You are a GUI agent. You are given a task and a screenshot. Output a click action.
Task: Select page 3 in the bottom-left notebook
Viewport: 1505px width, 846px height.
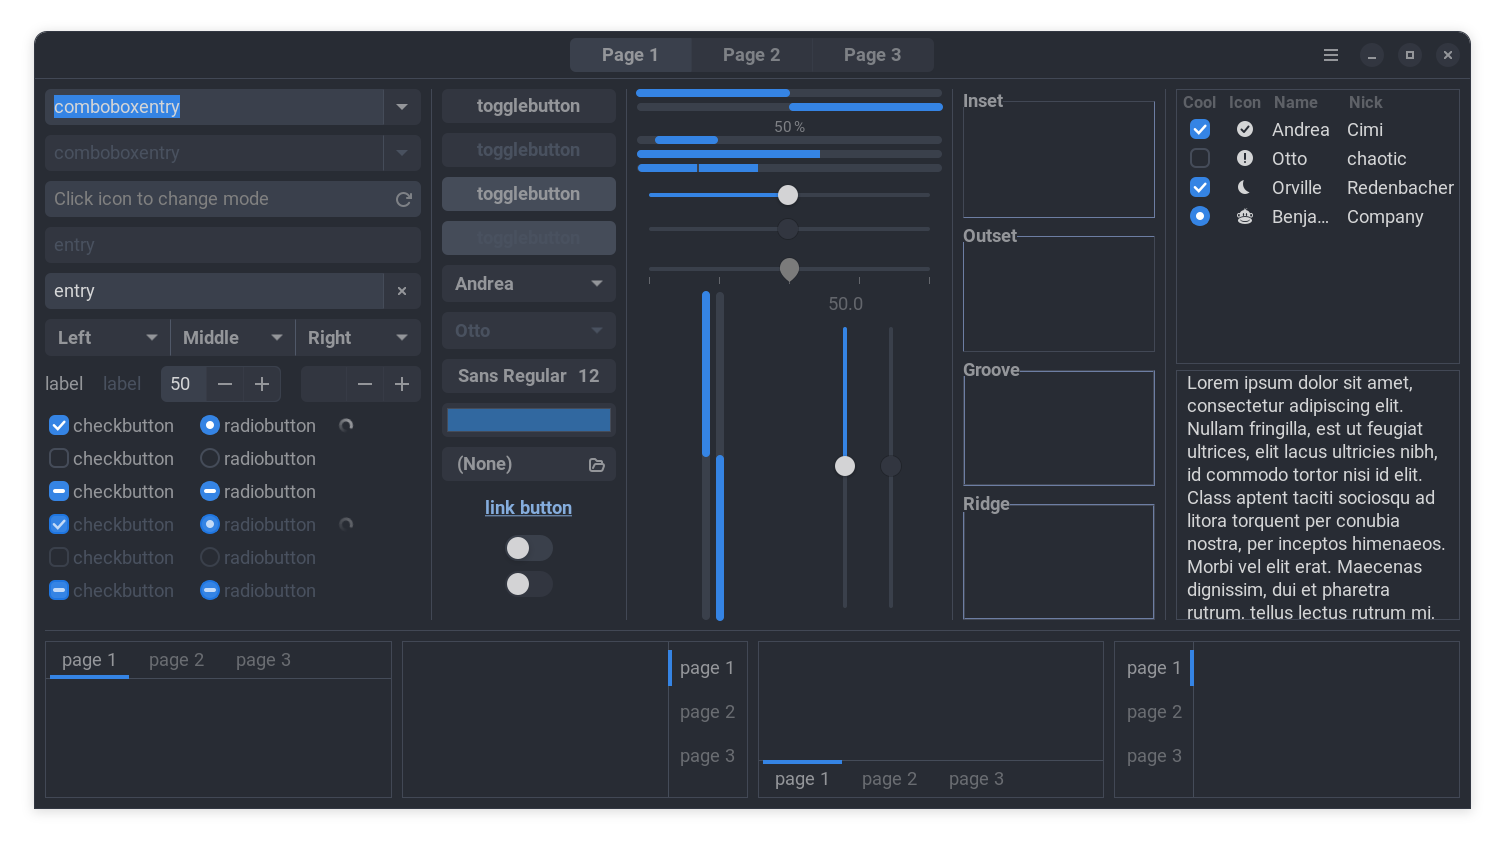point(263,659)
